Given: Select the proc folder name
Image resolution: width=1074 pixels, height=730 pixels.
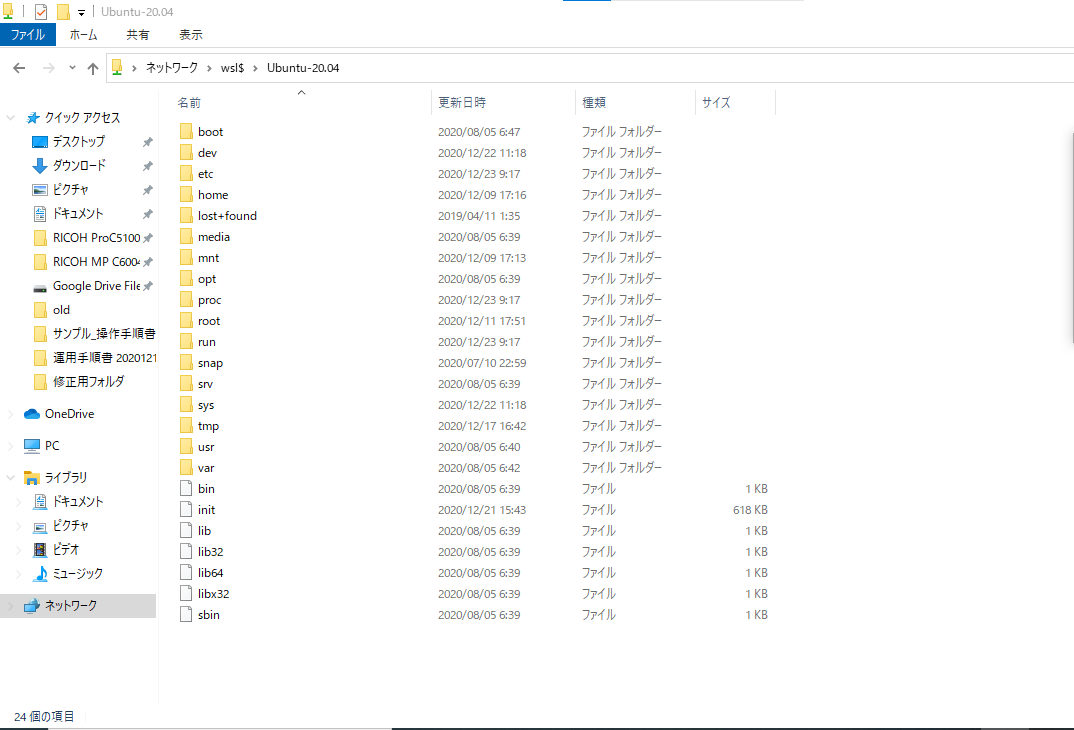Looking at the screenshot, I should (x=210, y=300).
